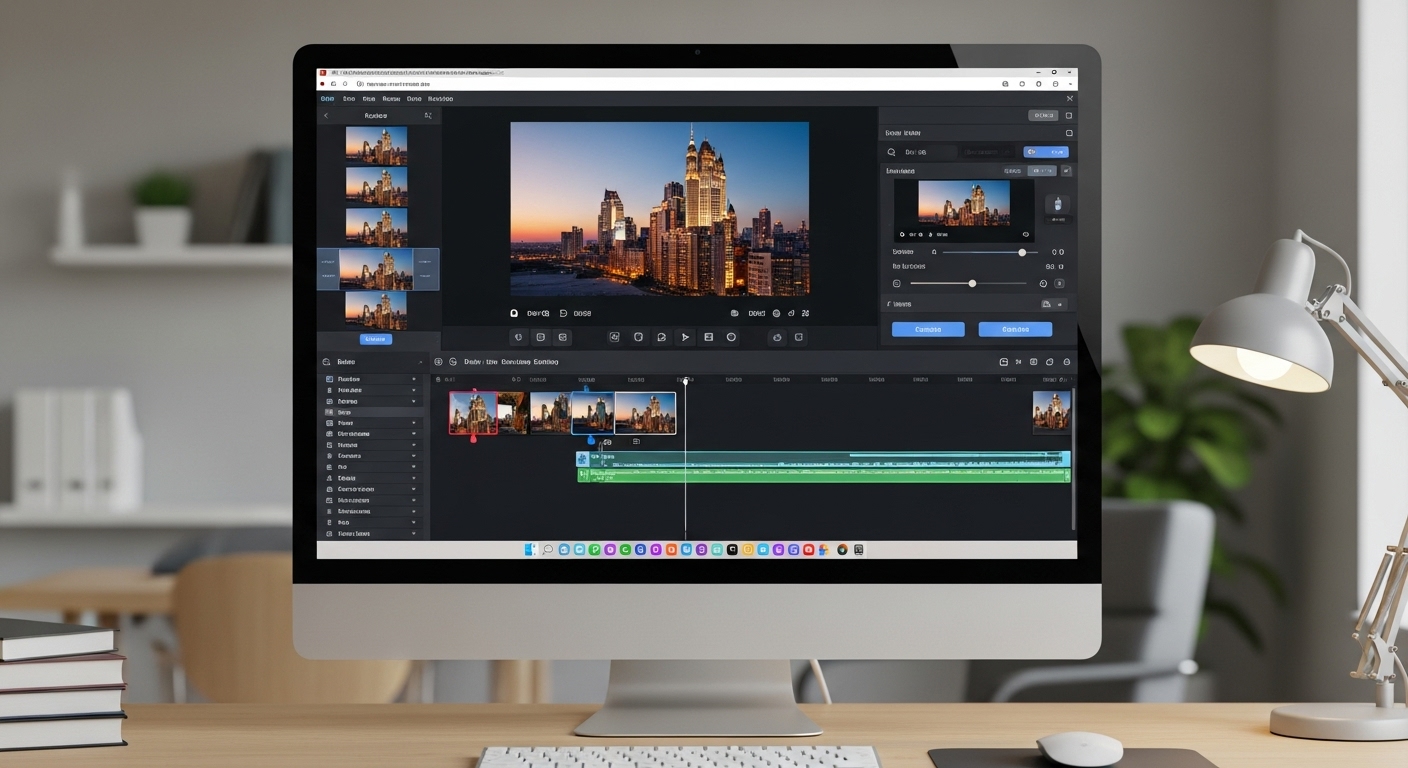Viewport: 1408px width, 768px height.
Task: Select the highlighted thumbnail in the media panel
Action: click(378, 269)
